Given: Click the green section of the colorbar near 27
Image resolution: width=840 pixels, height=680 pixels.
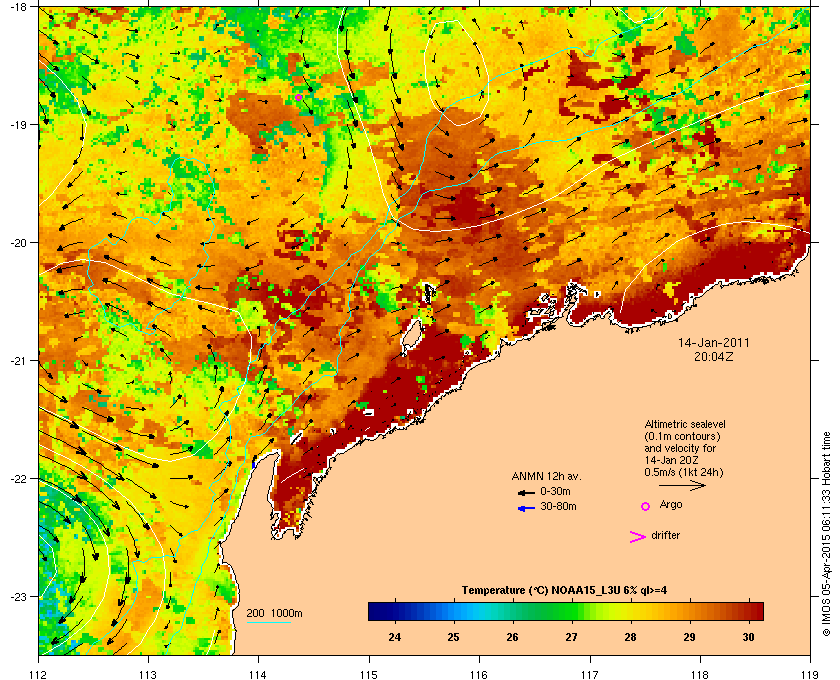Looking at the screenshot, I should point(572,611).
